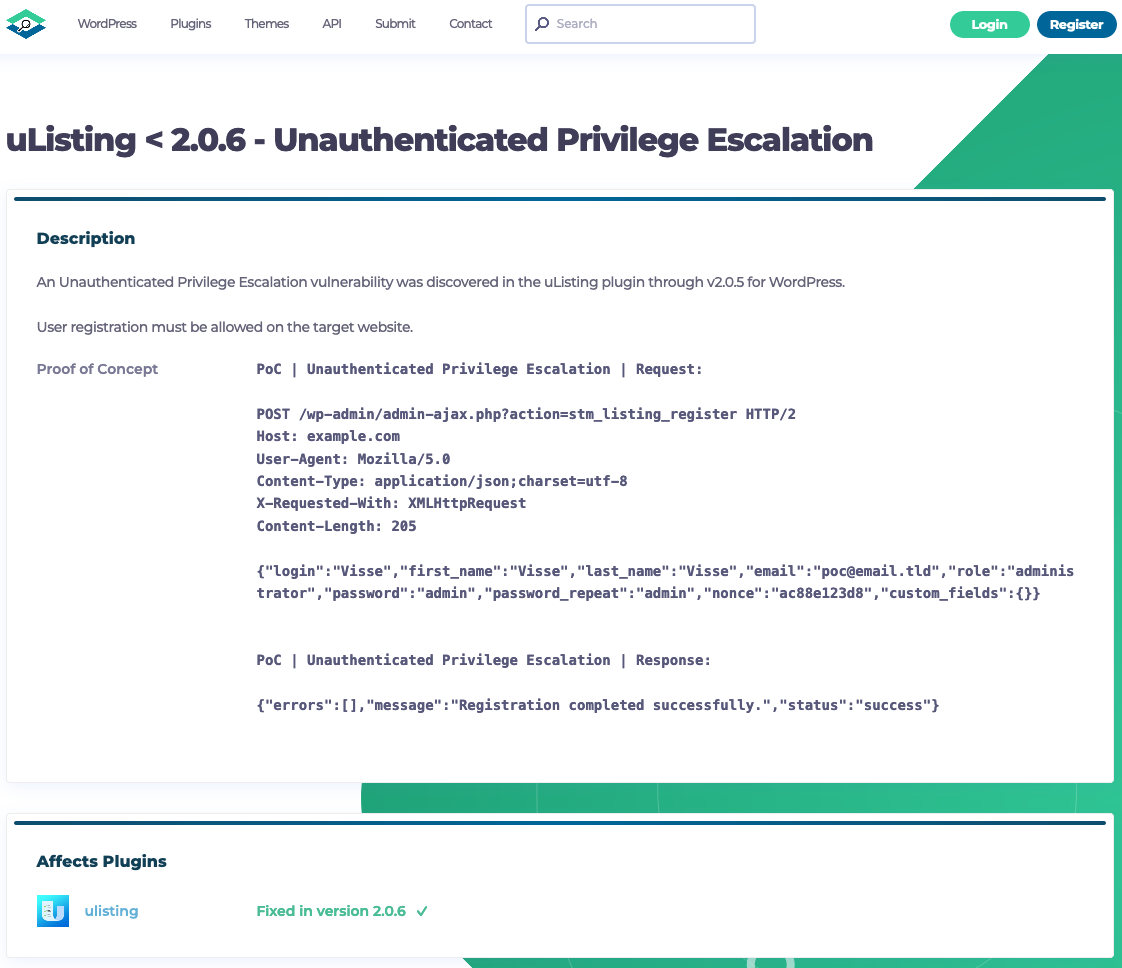Click the WPScan logo icon

[x=26, y=24]
